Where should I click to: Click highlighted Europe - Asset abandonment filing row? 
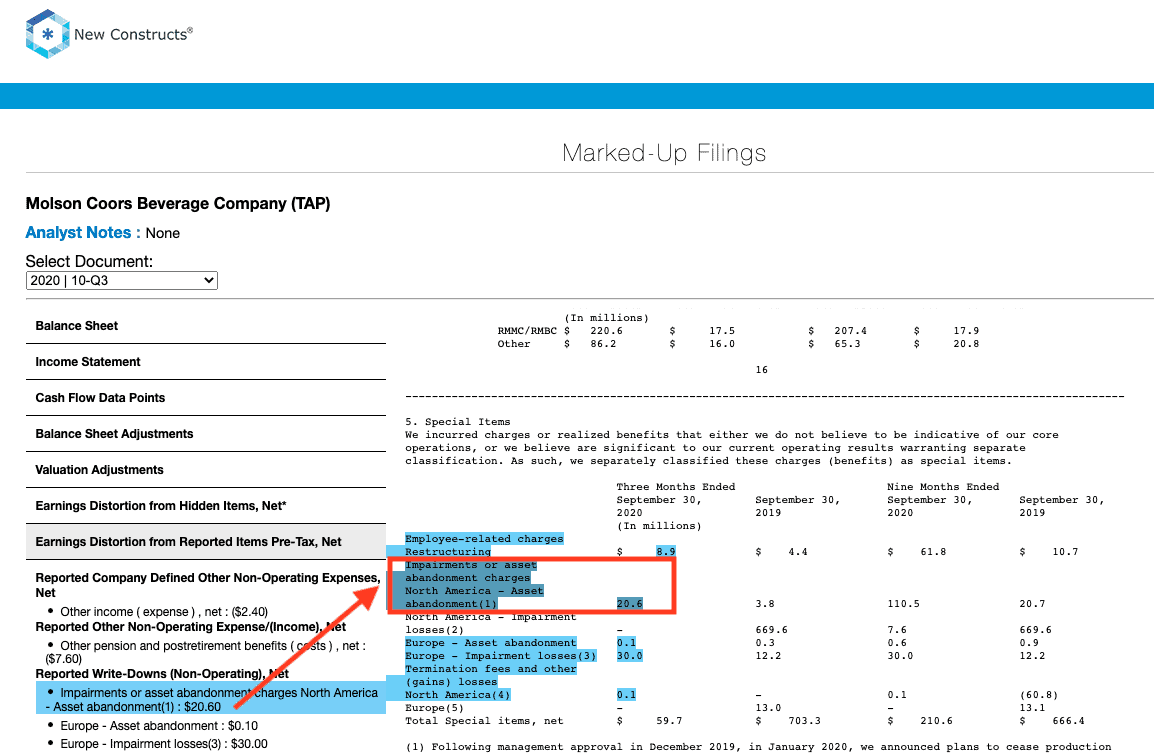coord(491,643)
